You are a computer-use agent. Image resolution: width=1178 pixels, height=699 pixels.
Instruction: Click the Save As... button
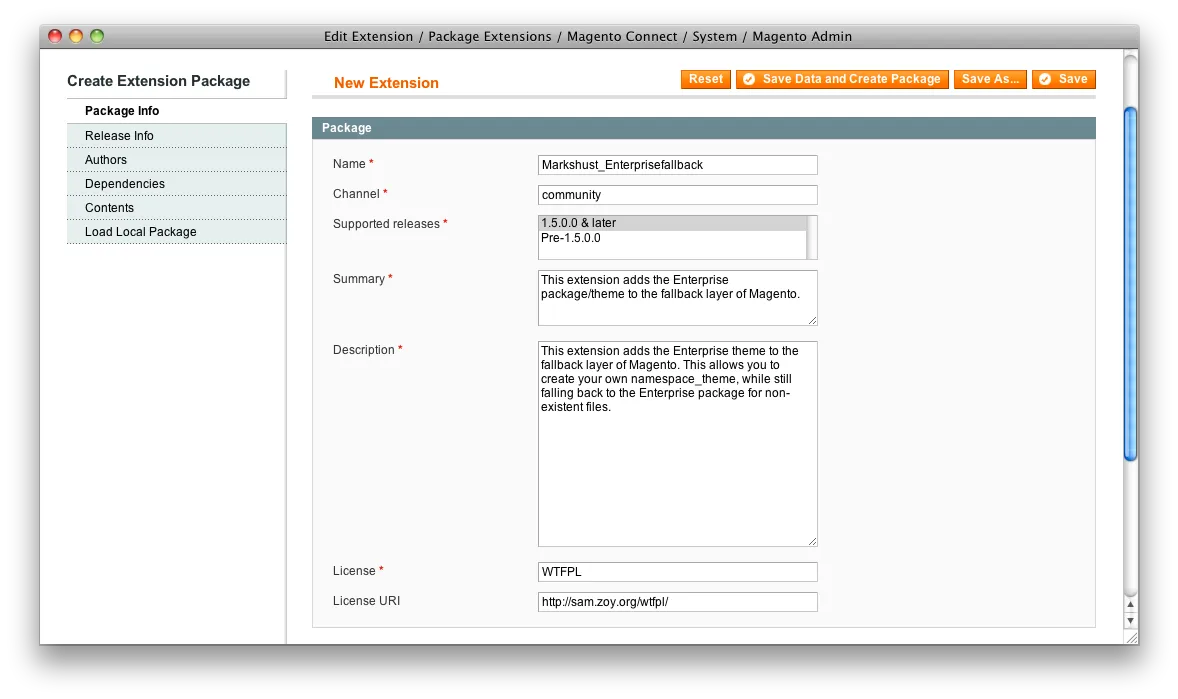[x=989, y=80]
